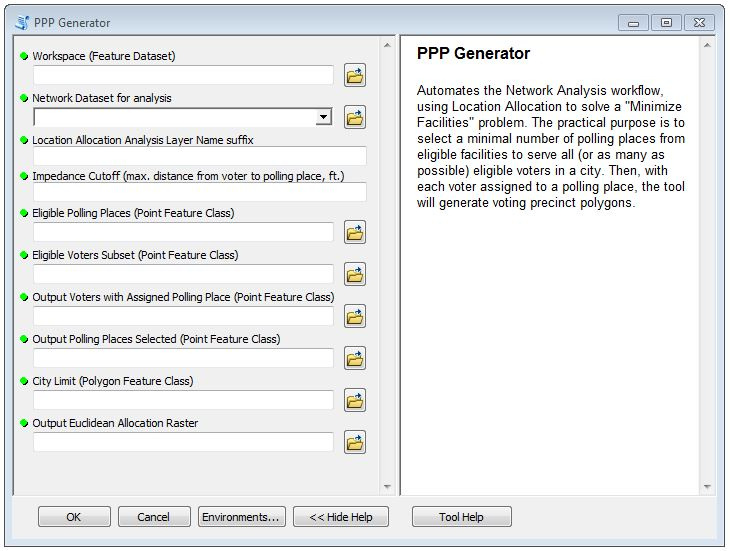Browse for City Limit polygon feature class
The image size is (730, 551).
click(x=355, y=401)
